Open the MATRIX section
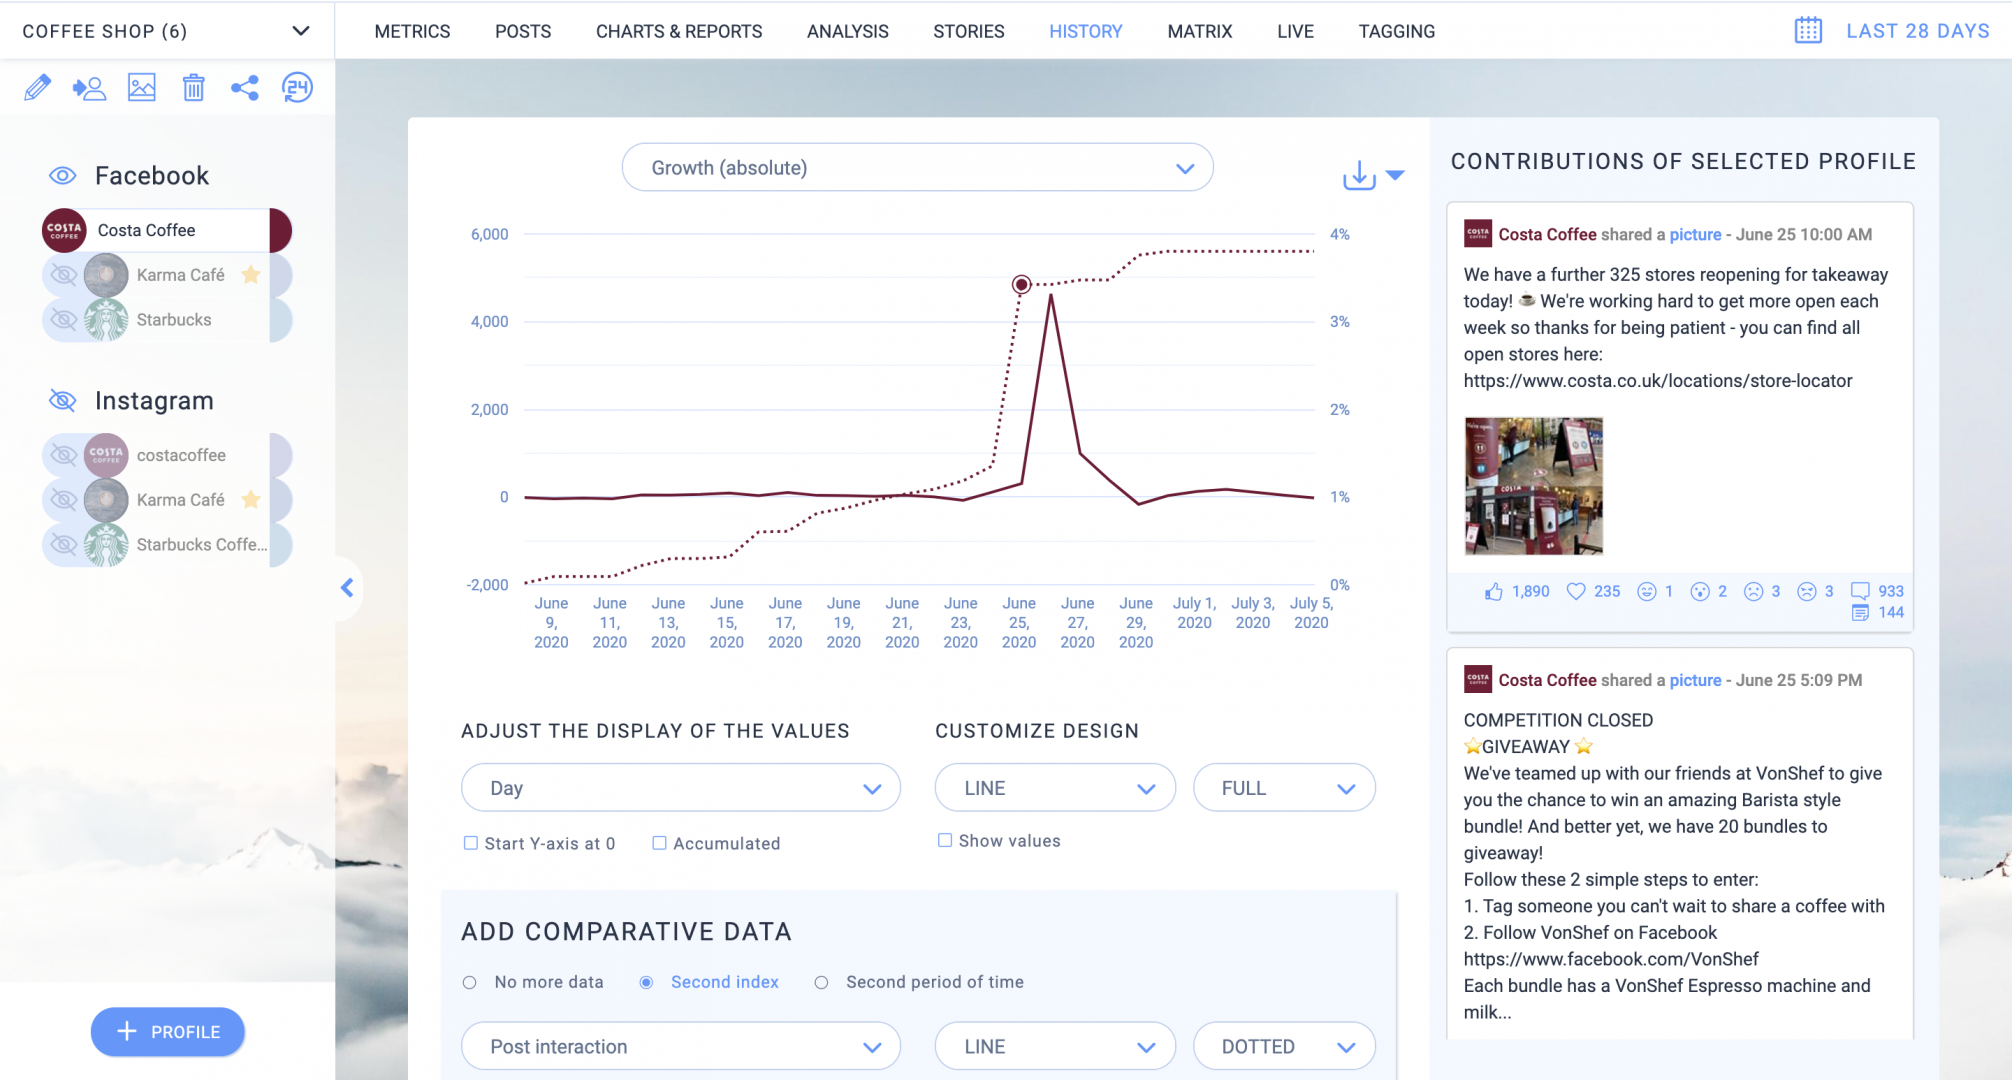 click(x=1199, y=31)
